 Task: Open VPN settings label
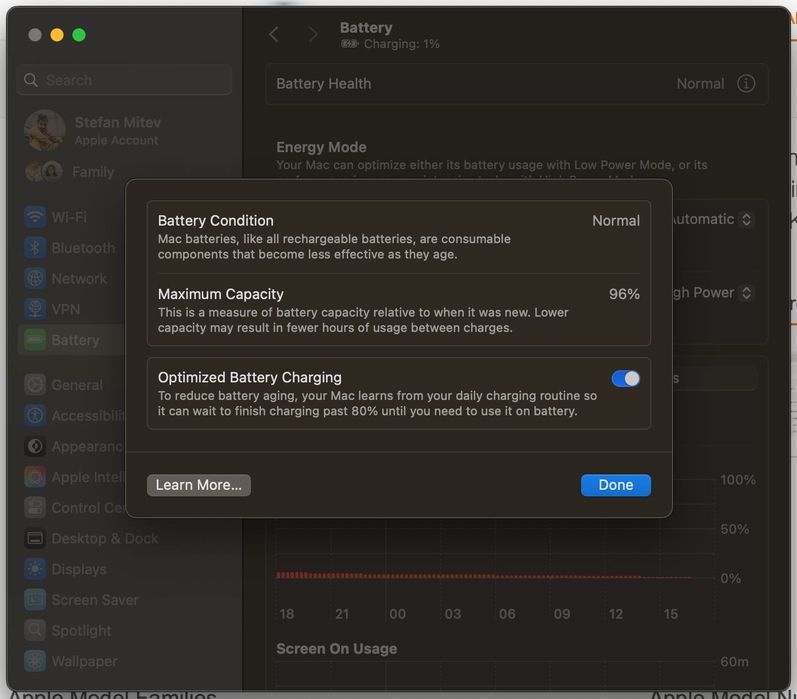pos(66,309)
